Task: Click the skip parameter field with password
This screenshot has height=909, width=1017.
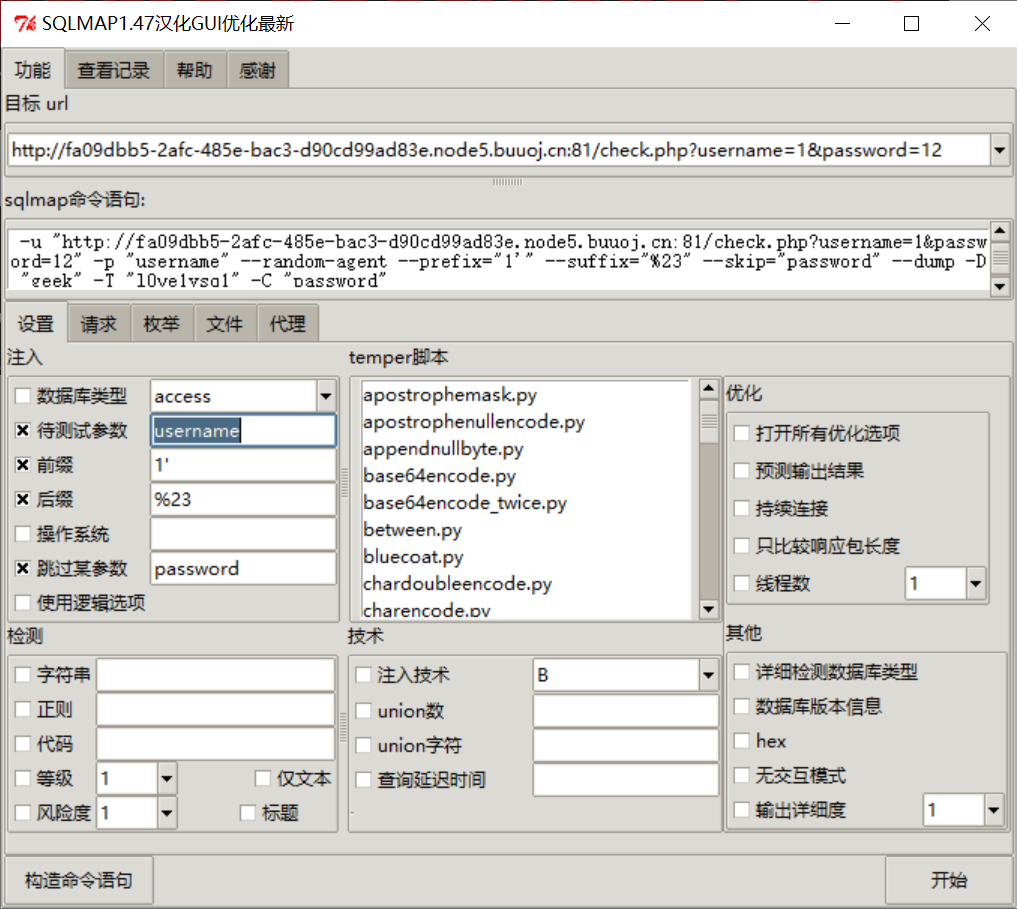Action: point(243,568)
